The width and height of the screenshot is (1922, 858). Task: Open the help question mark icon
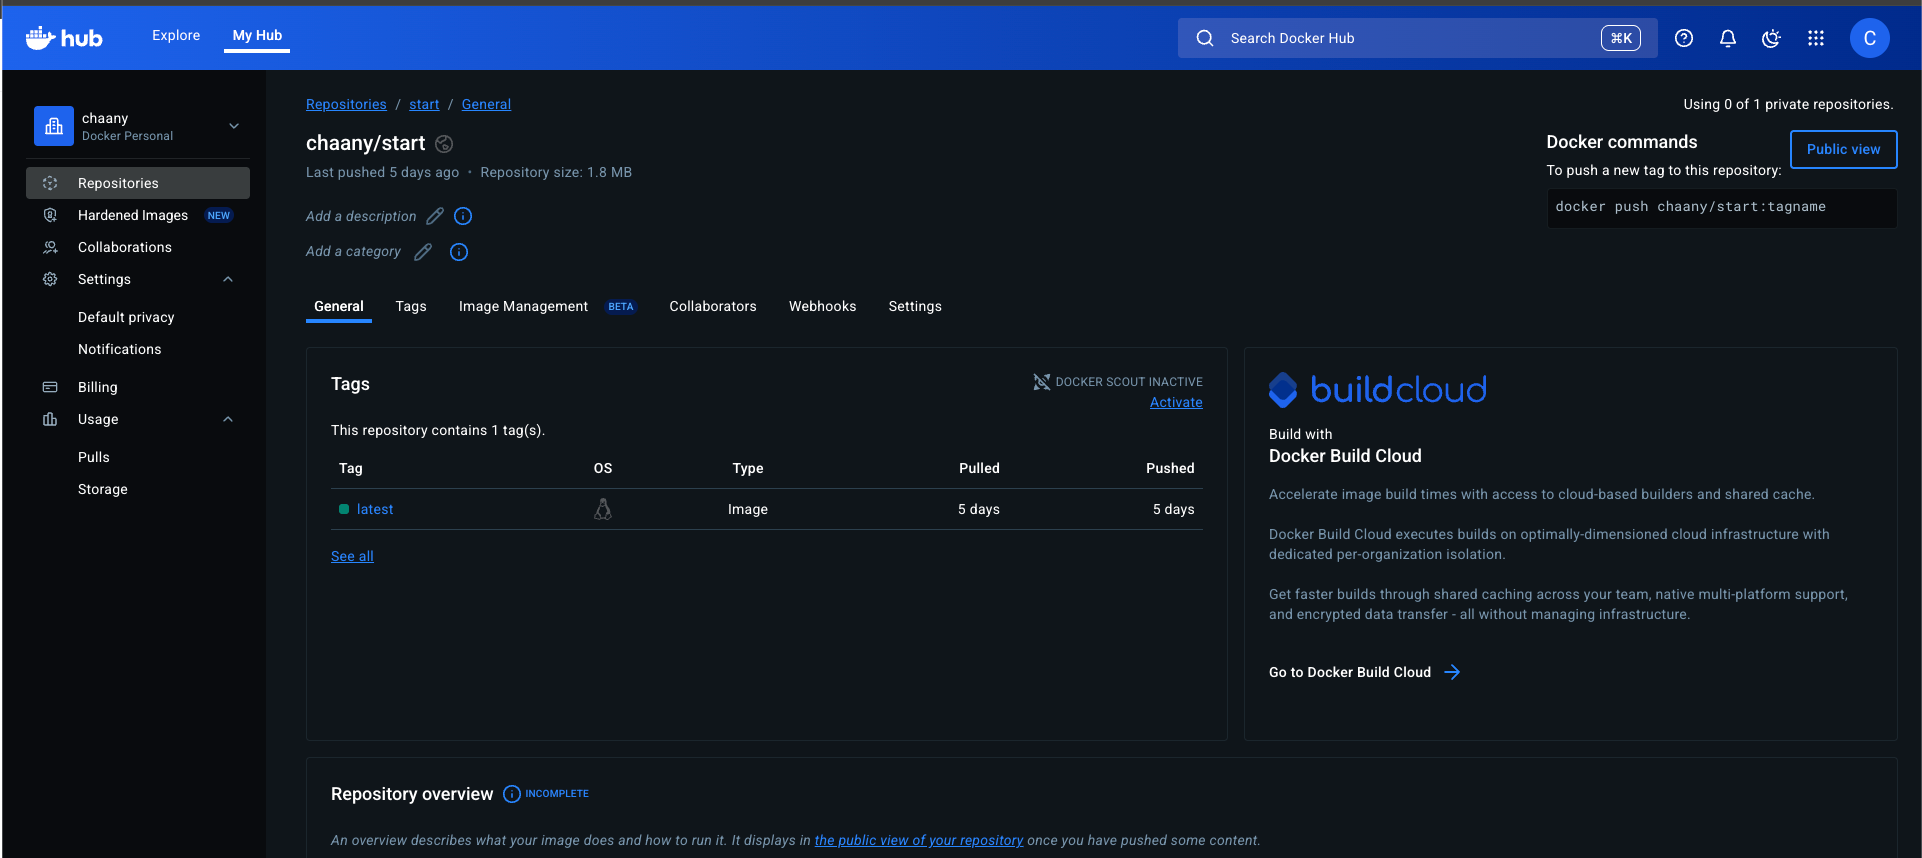(x=1684, y=38)
